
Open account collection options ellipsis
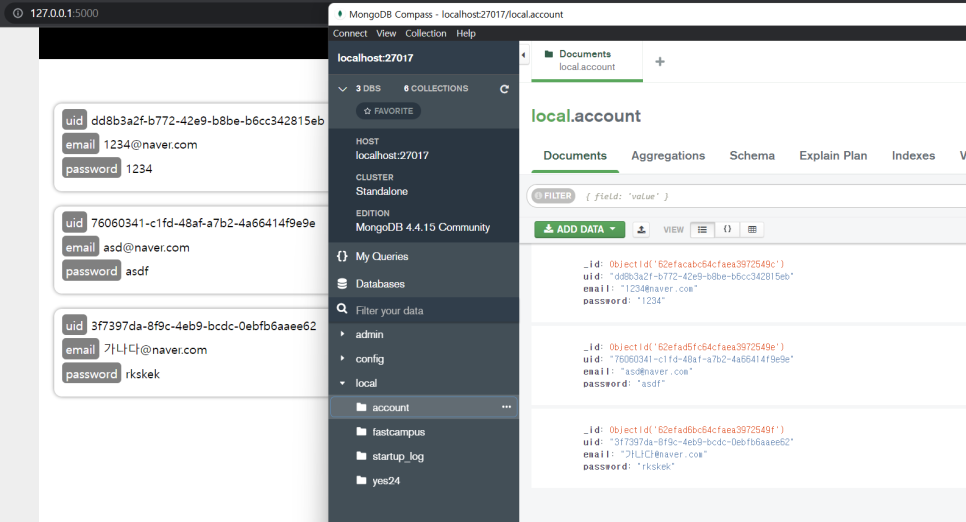(x=506, y=407)
